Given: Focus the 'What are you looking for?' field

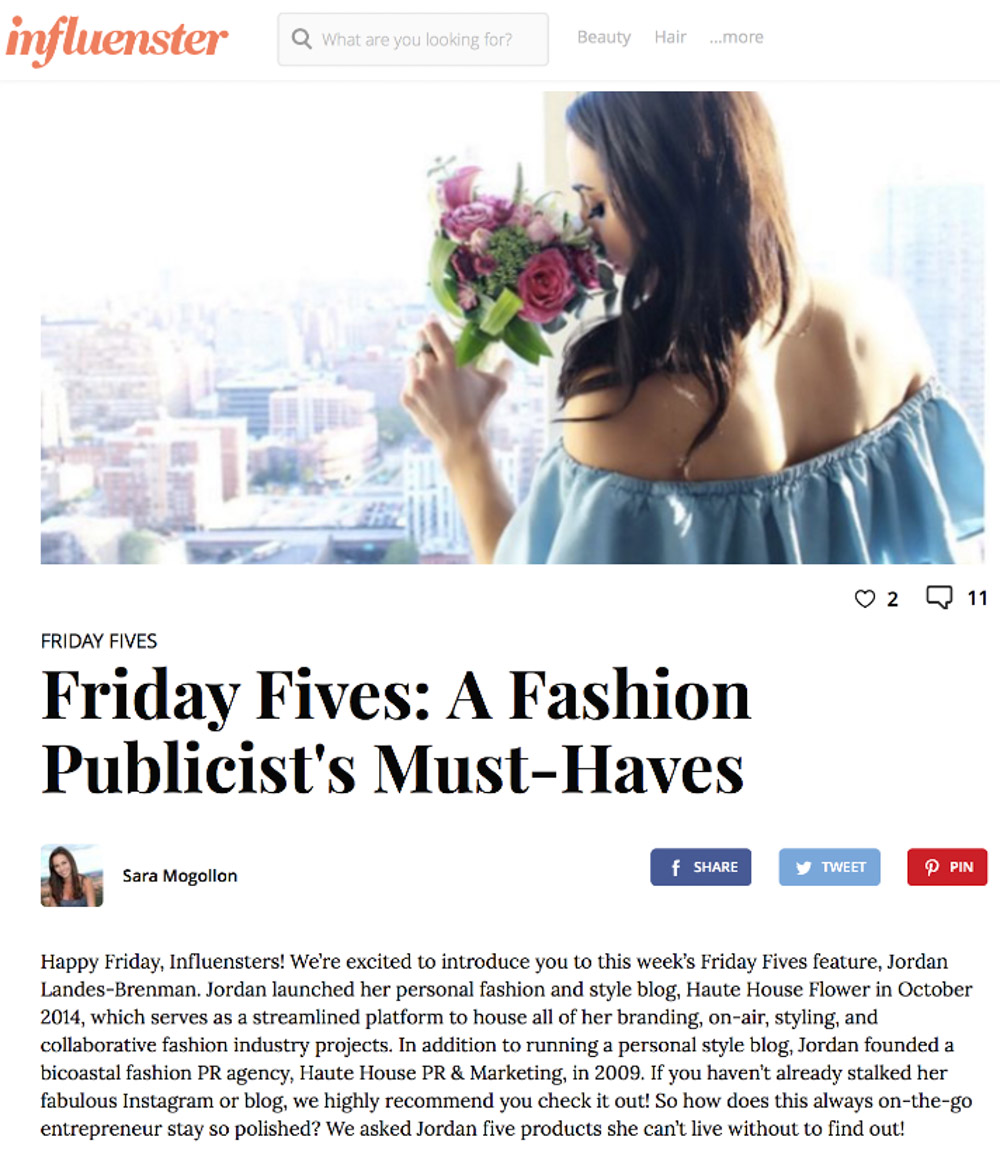Looking at the screenshot, I should pos(413,39).
